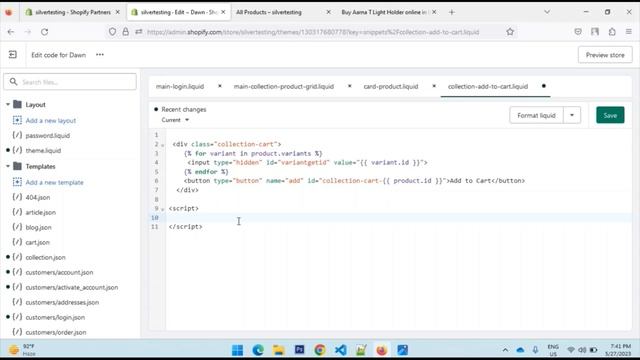Click the tracking protection shield icon

coord(112,32)
